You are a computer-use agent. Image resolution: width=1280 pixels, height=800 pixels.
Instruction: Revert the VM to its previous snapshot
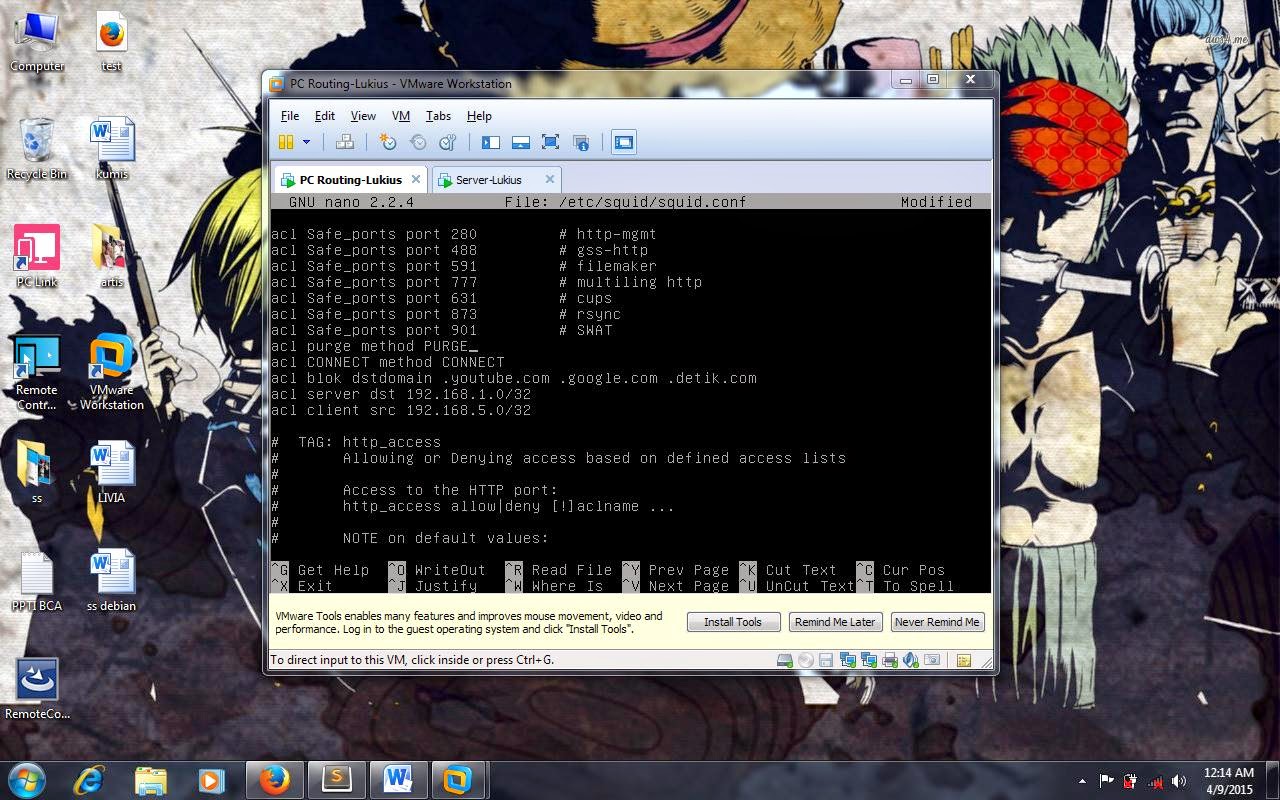[418, 143]
